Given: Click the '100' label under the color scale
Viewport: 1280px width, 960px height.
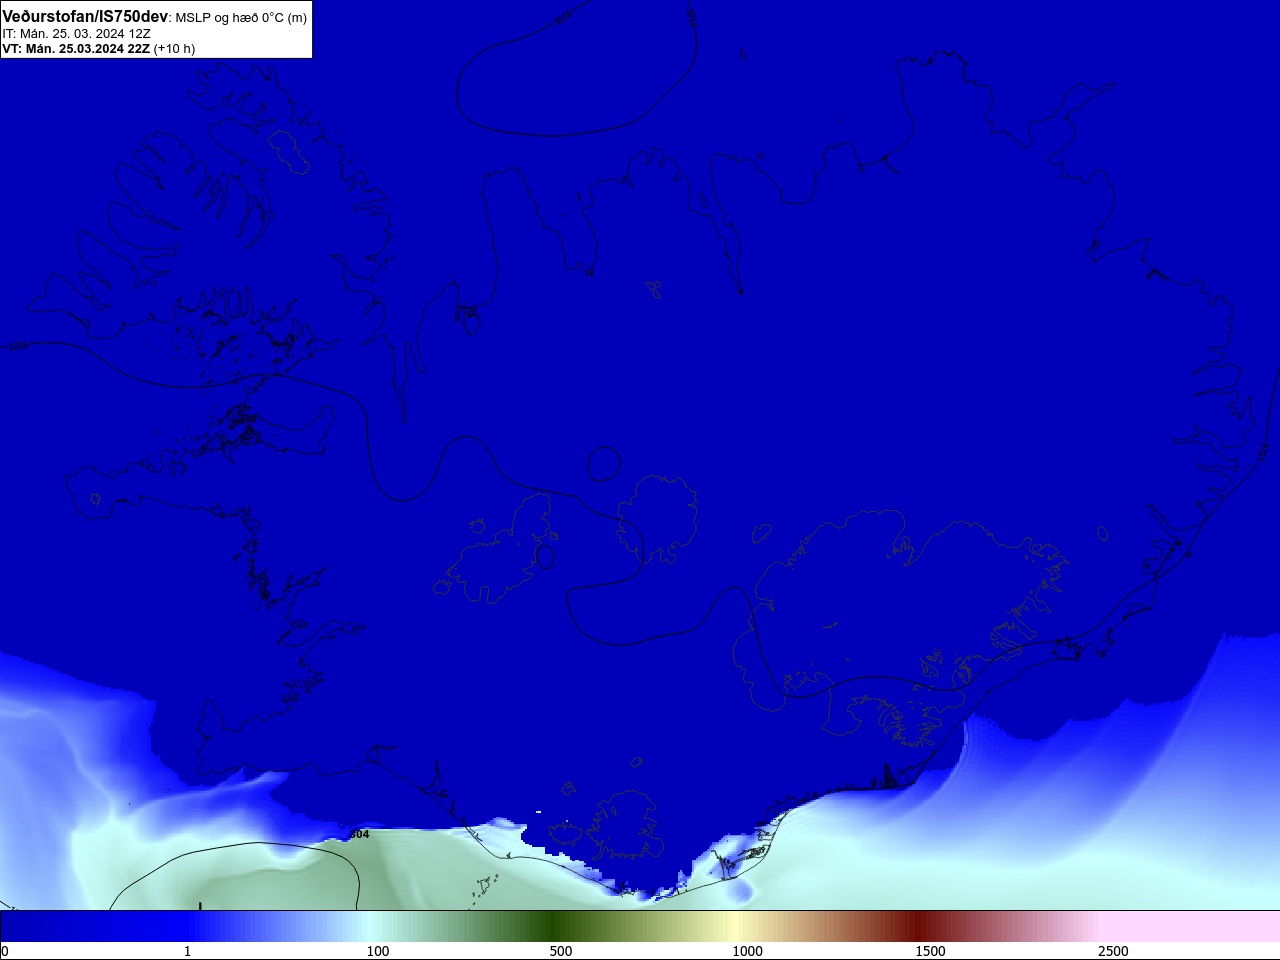Looking at the screenshot, I should click(x=378, y=951).
